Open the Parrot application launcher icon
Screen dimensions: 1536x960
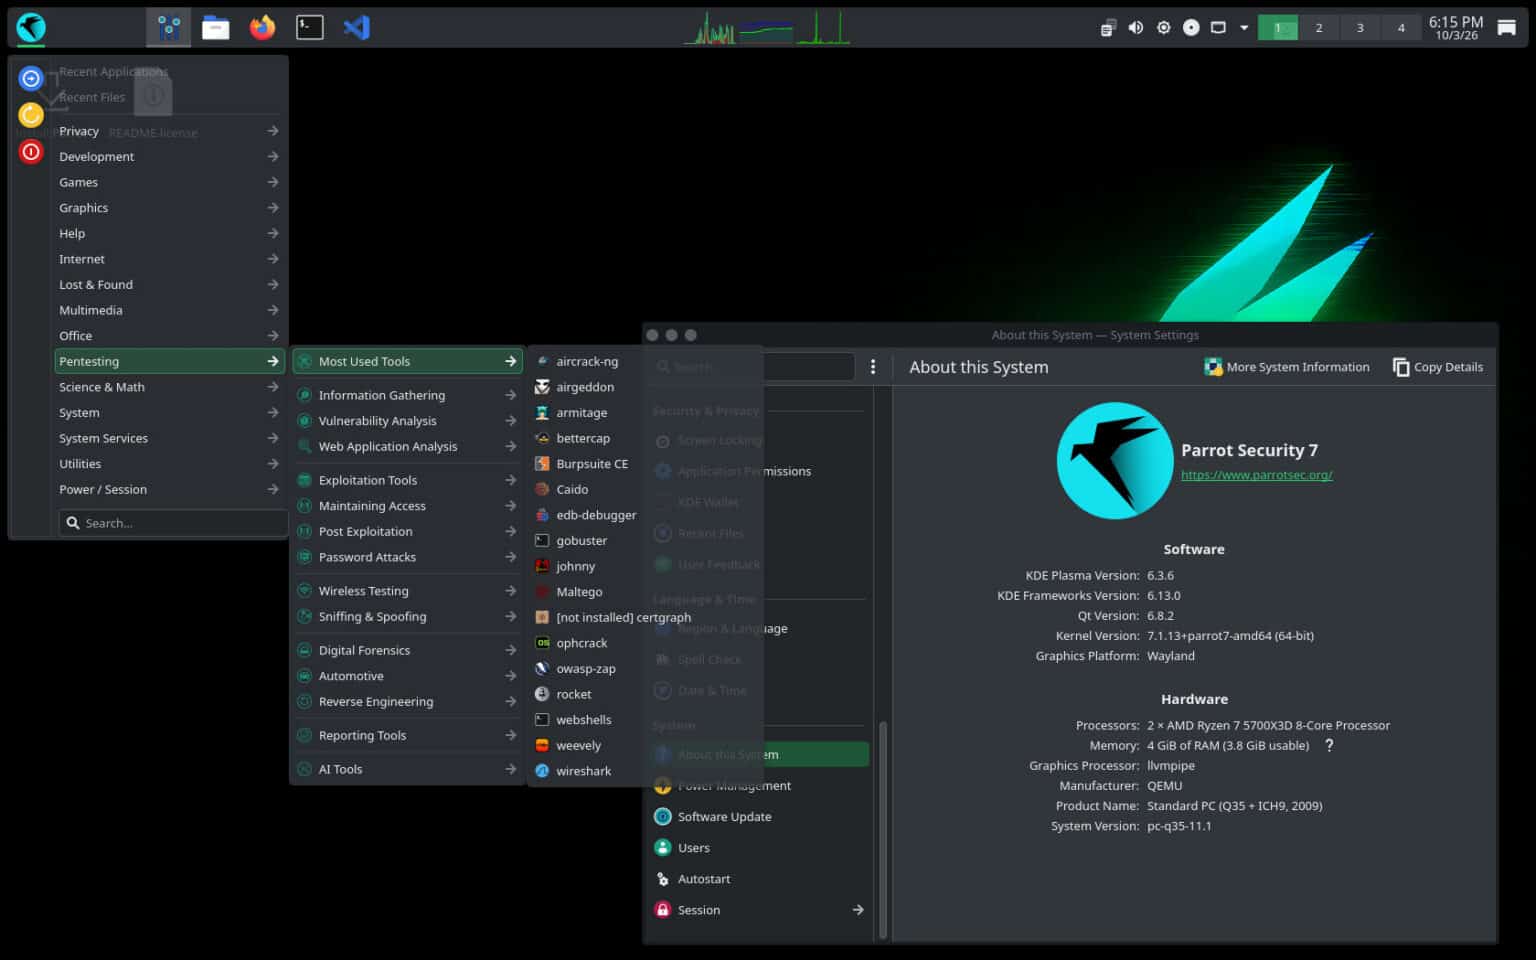31,27
